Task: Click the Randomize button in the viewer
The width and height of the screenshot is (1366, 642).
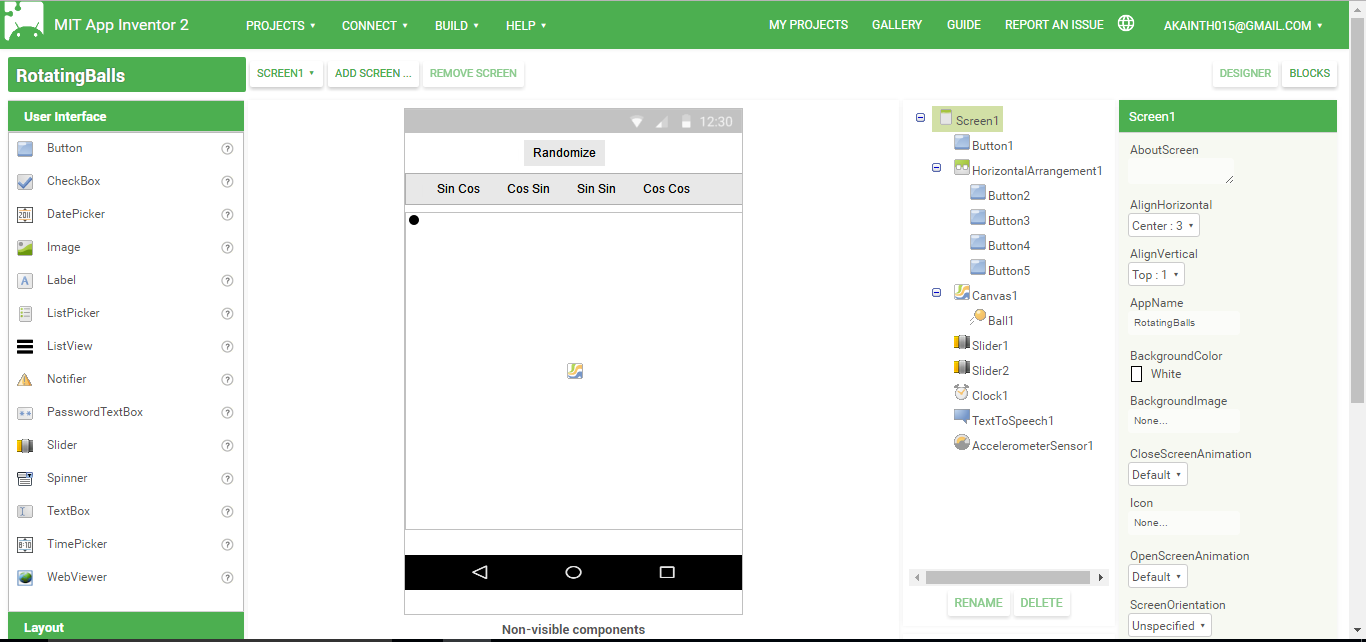Action: [564, 153]
